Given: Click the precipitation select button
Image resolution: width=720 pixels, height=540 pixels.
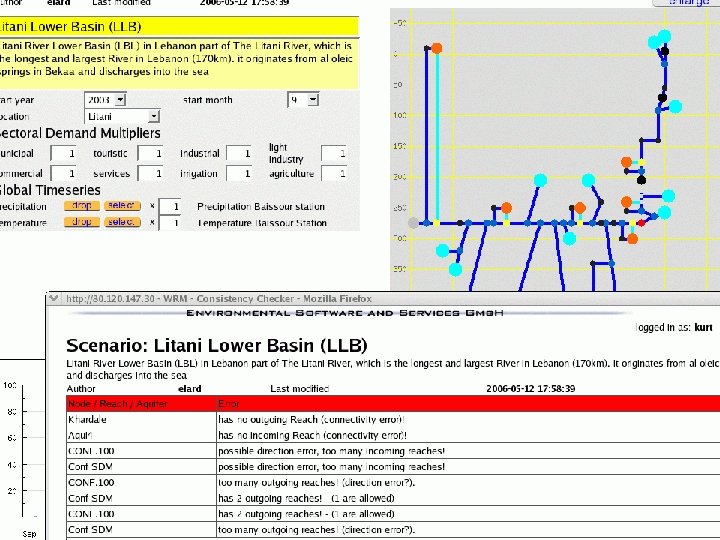Looking at the screenshot, I should 122,206.
